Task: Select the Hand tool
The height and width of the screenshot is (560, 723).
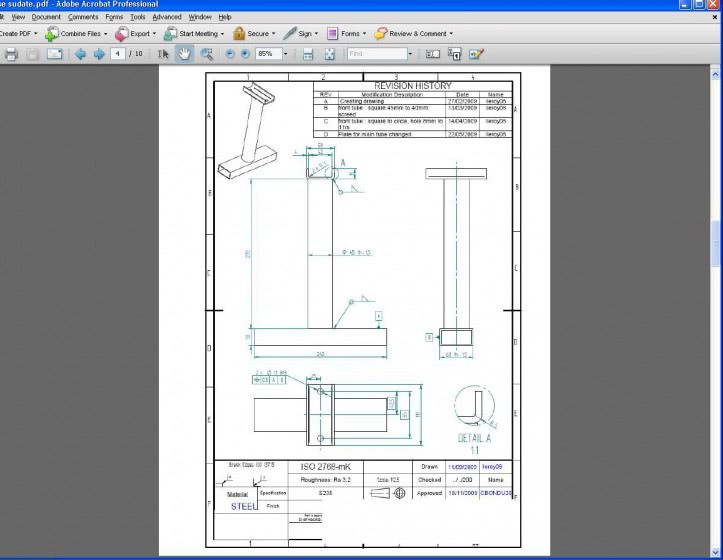Action: point(185,54)
